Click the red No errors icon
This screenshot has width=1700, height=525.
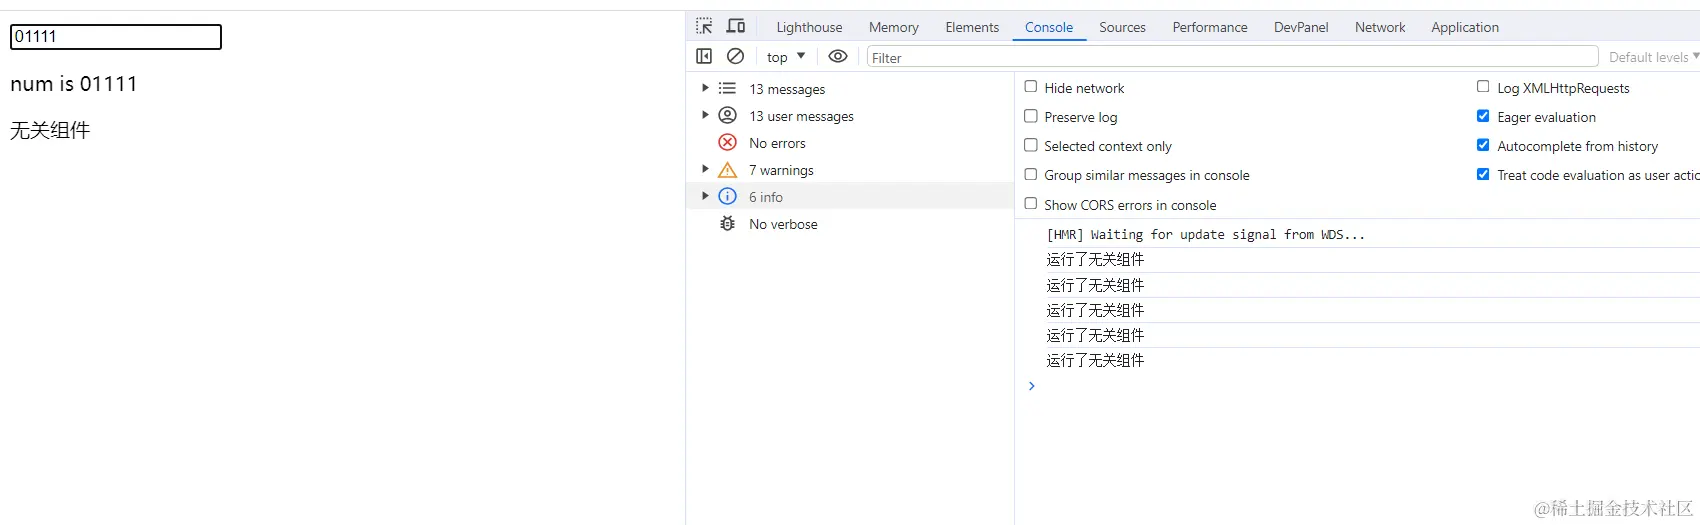(x=727, y=143)
